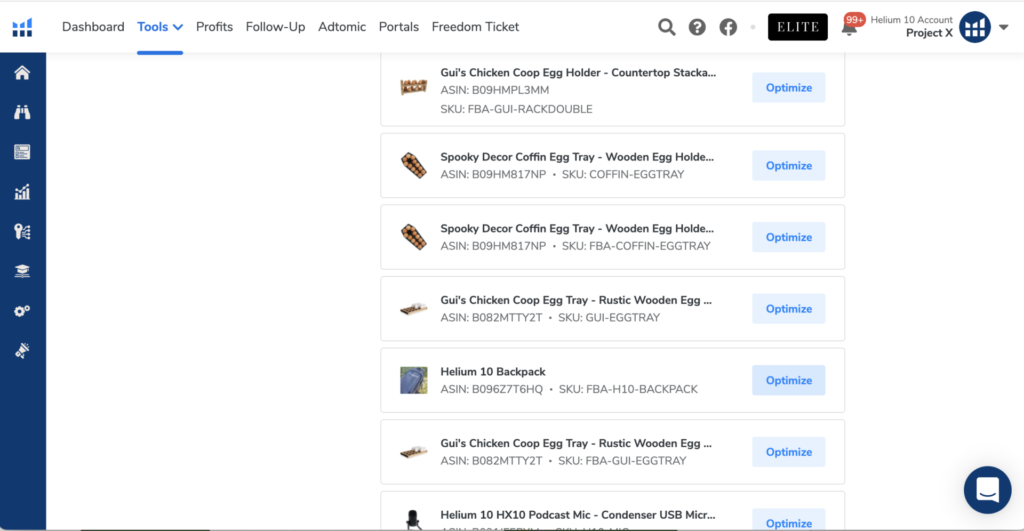Open the live chat bubble widget

tap(987, 490)
